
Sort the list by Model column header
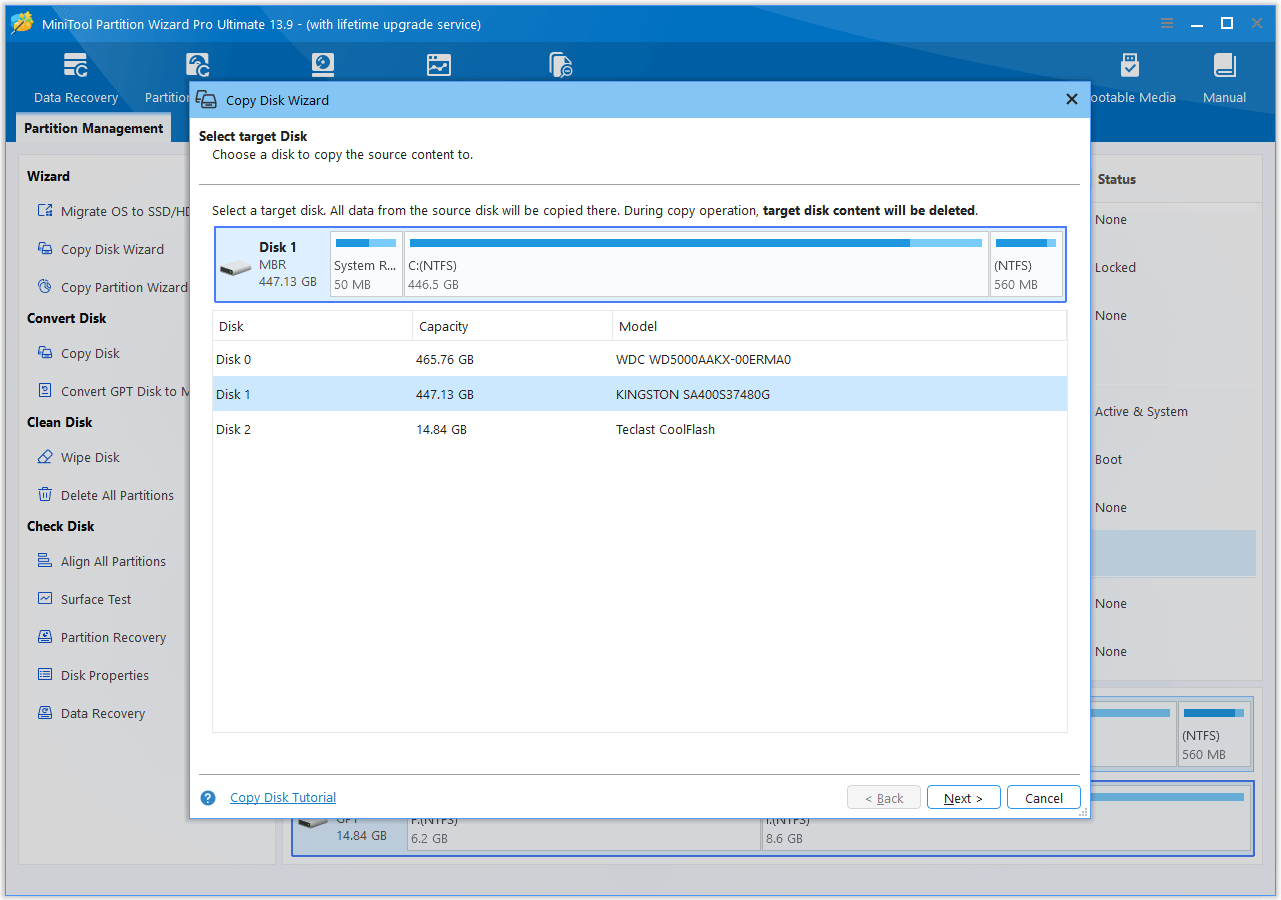click(839, 326)
